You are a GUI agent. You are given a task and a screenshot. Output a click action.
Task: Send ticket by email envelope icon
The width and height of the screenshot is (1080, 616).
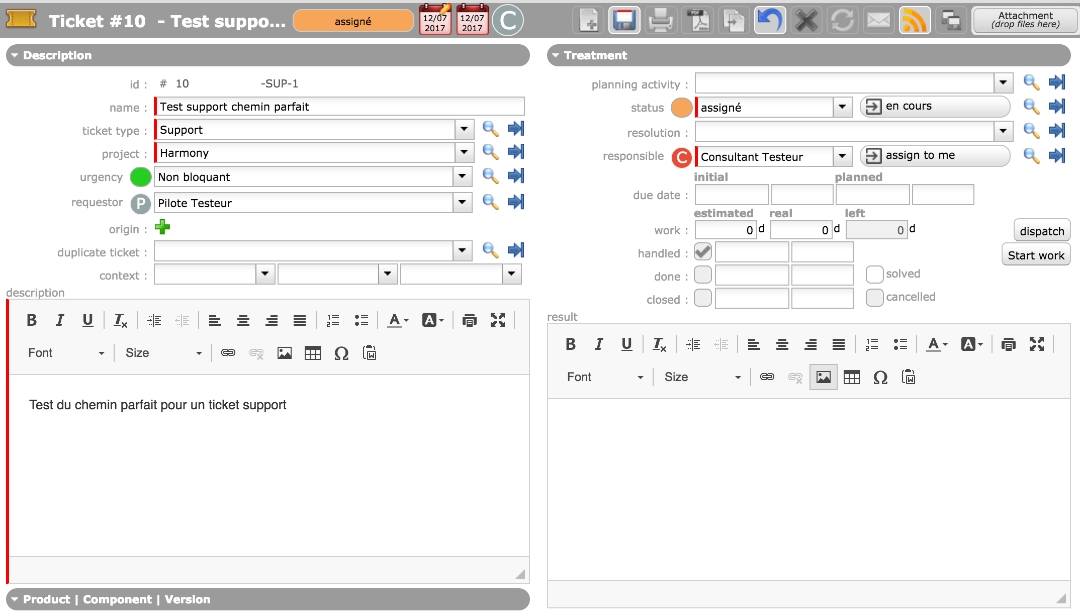(x=878, y=20)
